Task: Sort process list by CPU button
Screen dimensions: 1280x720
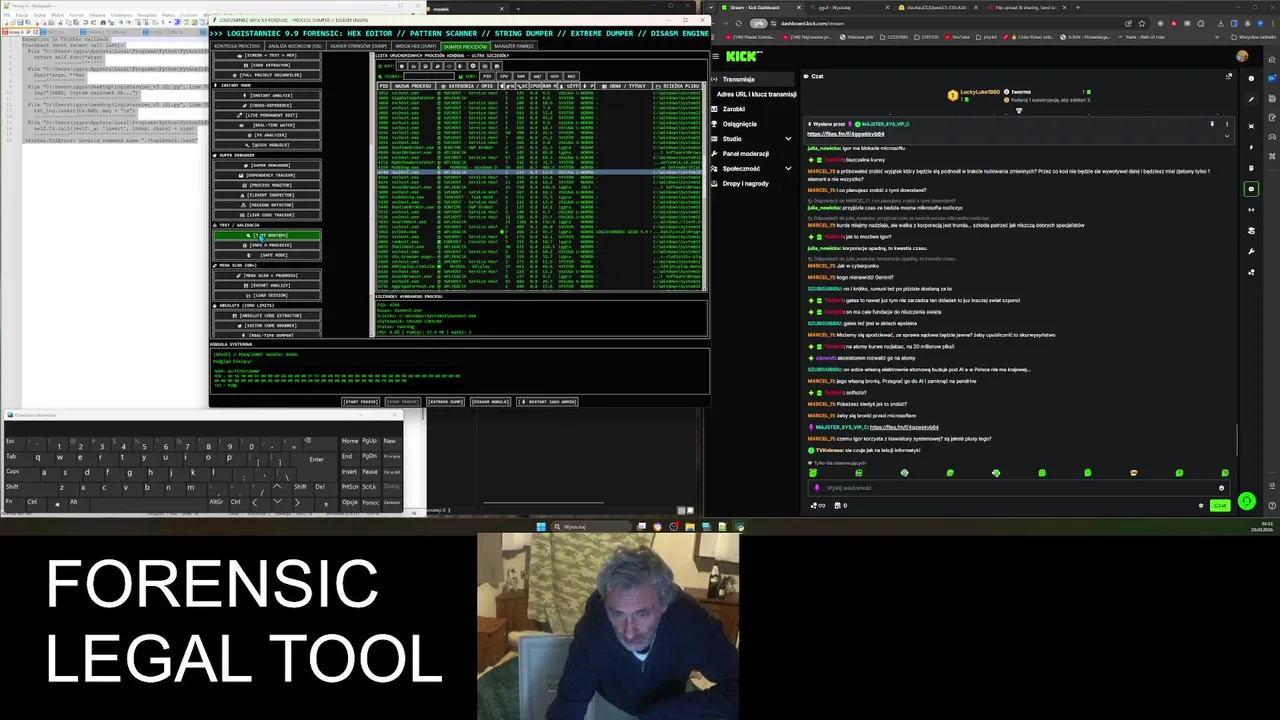Action: [x=504, y=76]
